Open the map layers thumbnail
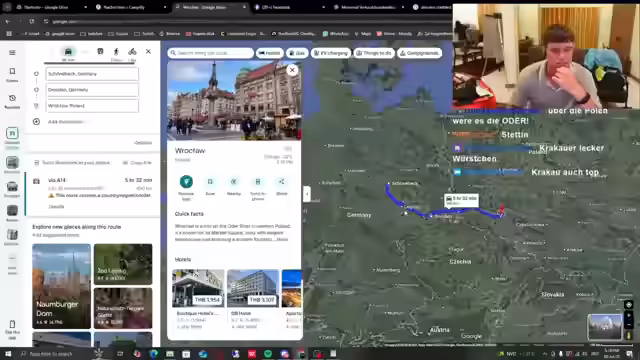 [605, 327]
